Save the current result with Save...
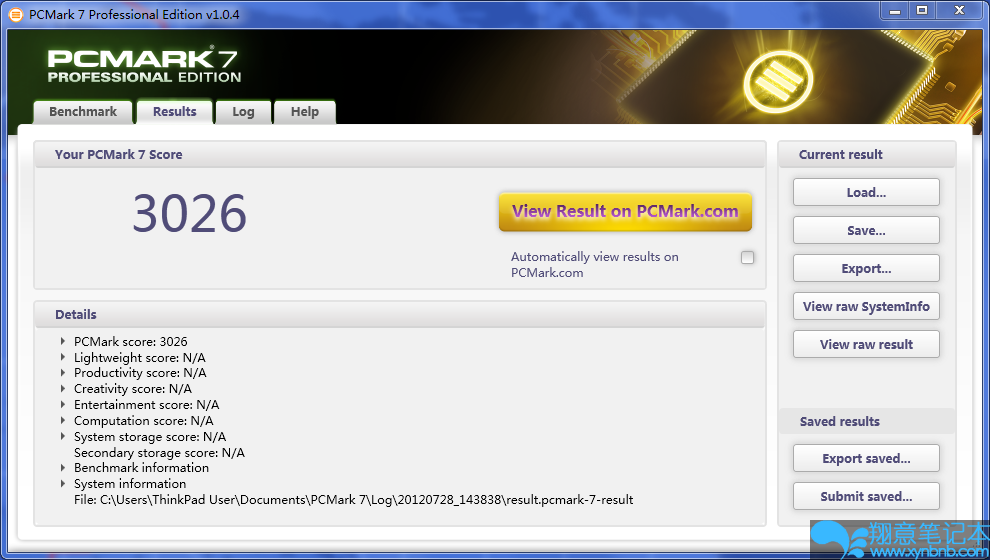Image resolution: width=990 pixels, height=560 pixels. [866, 230]
